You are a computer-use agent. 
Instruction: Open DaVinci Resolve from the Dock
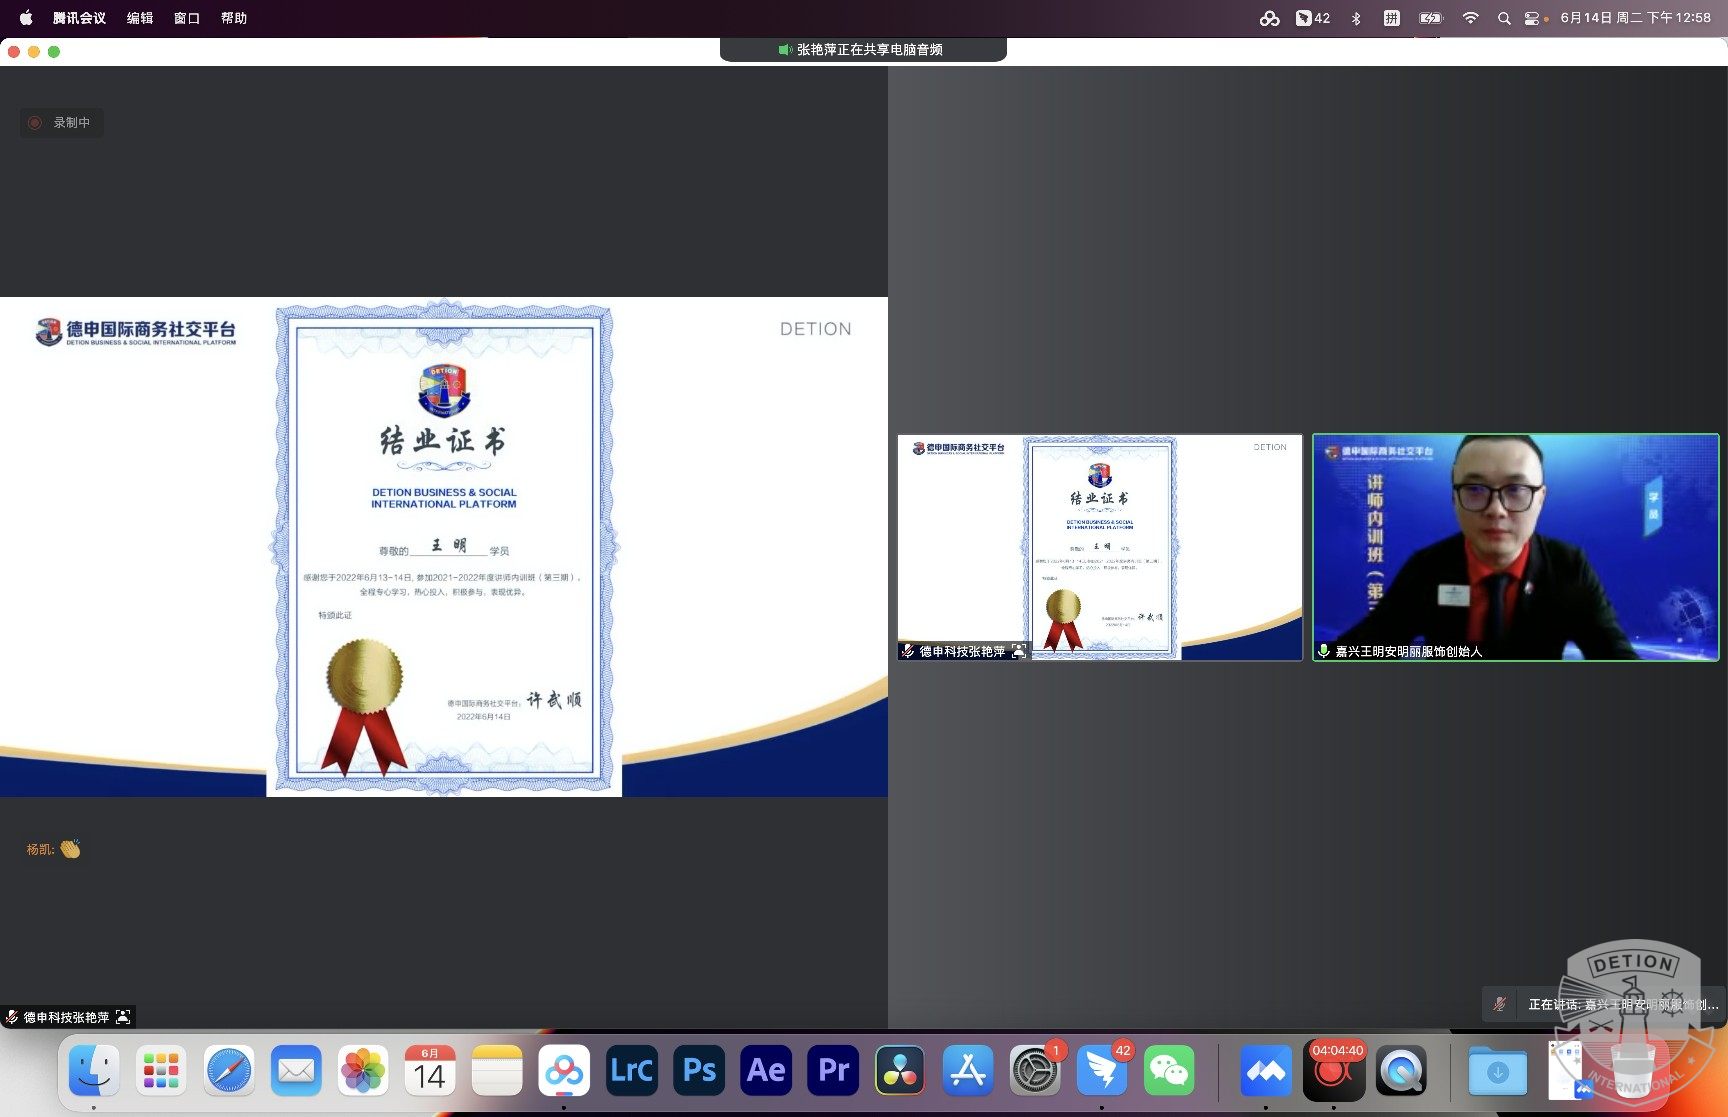pos(900,1070)
